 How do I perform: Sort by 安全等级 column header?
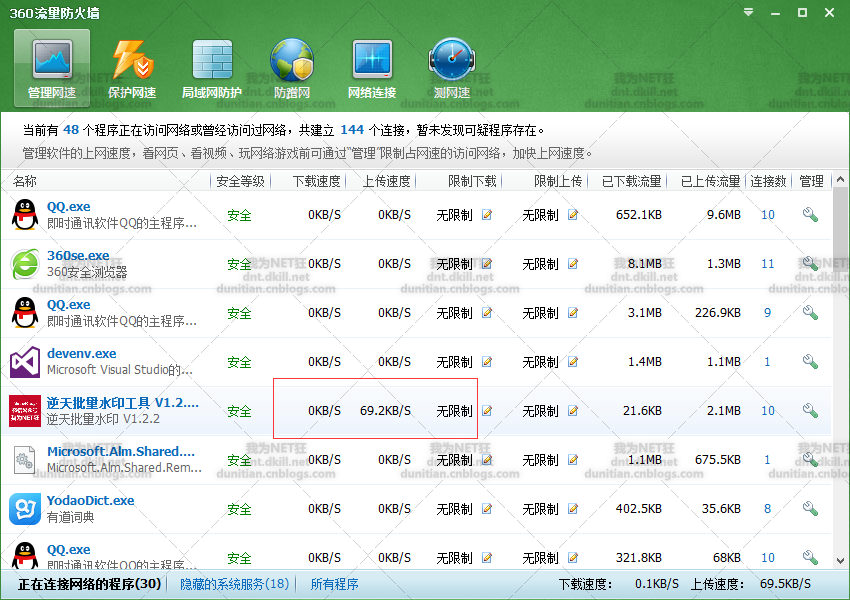pyautogui.click(x=240, y=181)
